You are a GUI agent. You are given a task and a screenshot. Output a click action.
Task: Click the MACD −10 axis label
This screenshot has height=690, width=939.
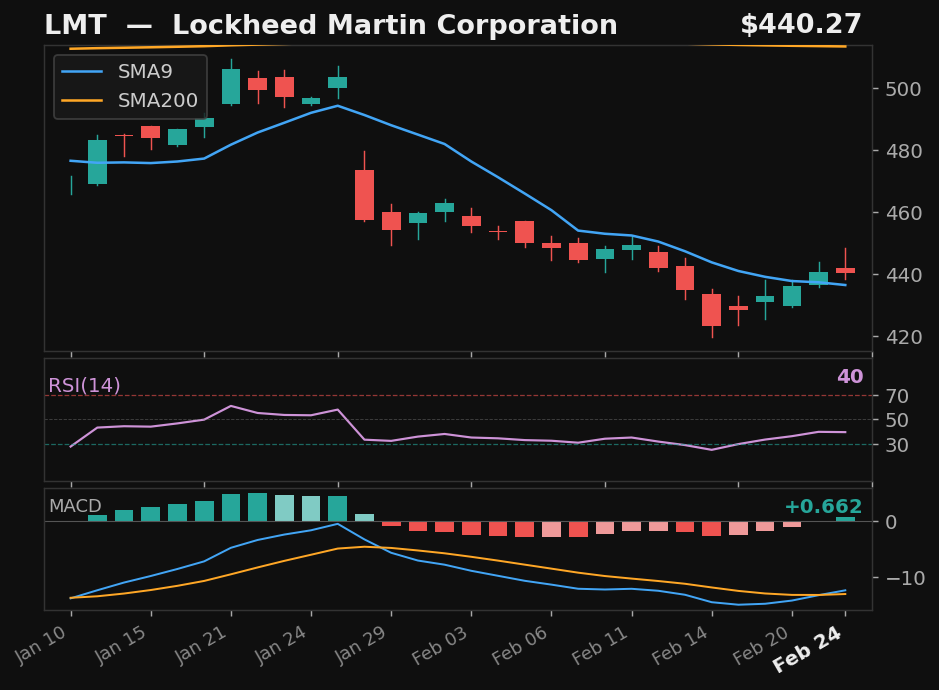pos(905,579)
